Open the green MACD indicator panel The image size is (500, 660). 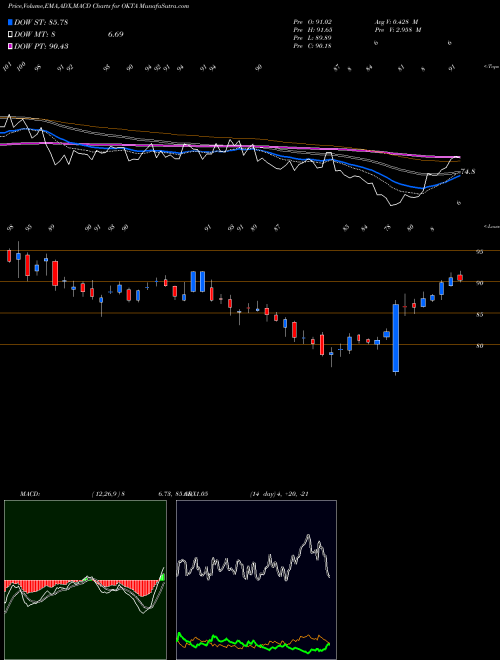85,580
